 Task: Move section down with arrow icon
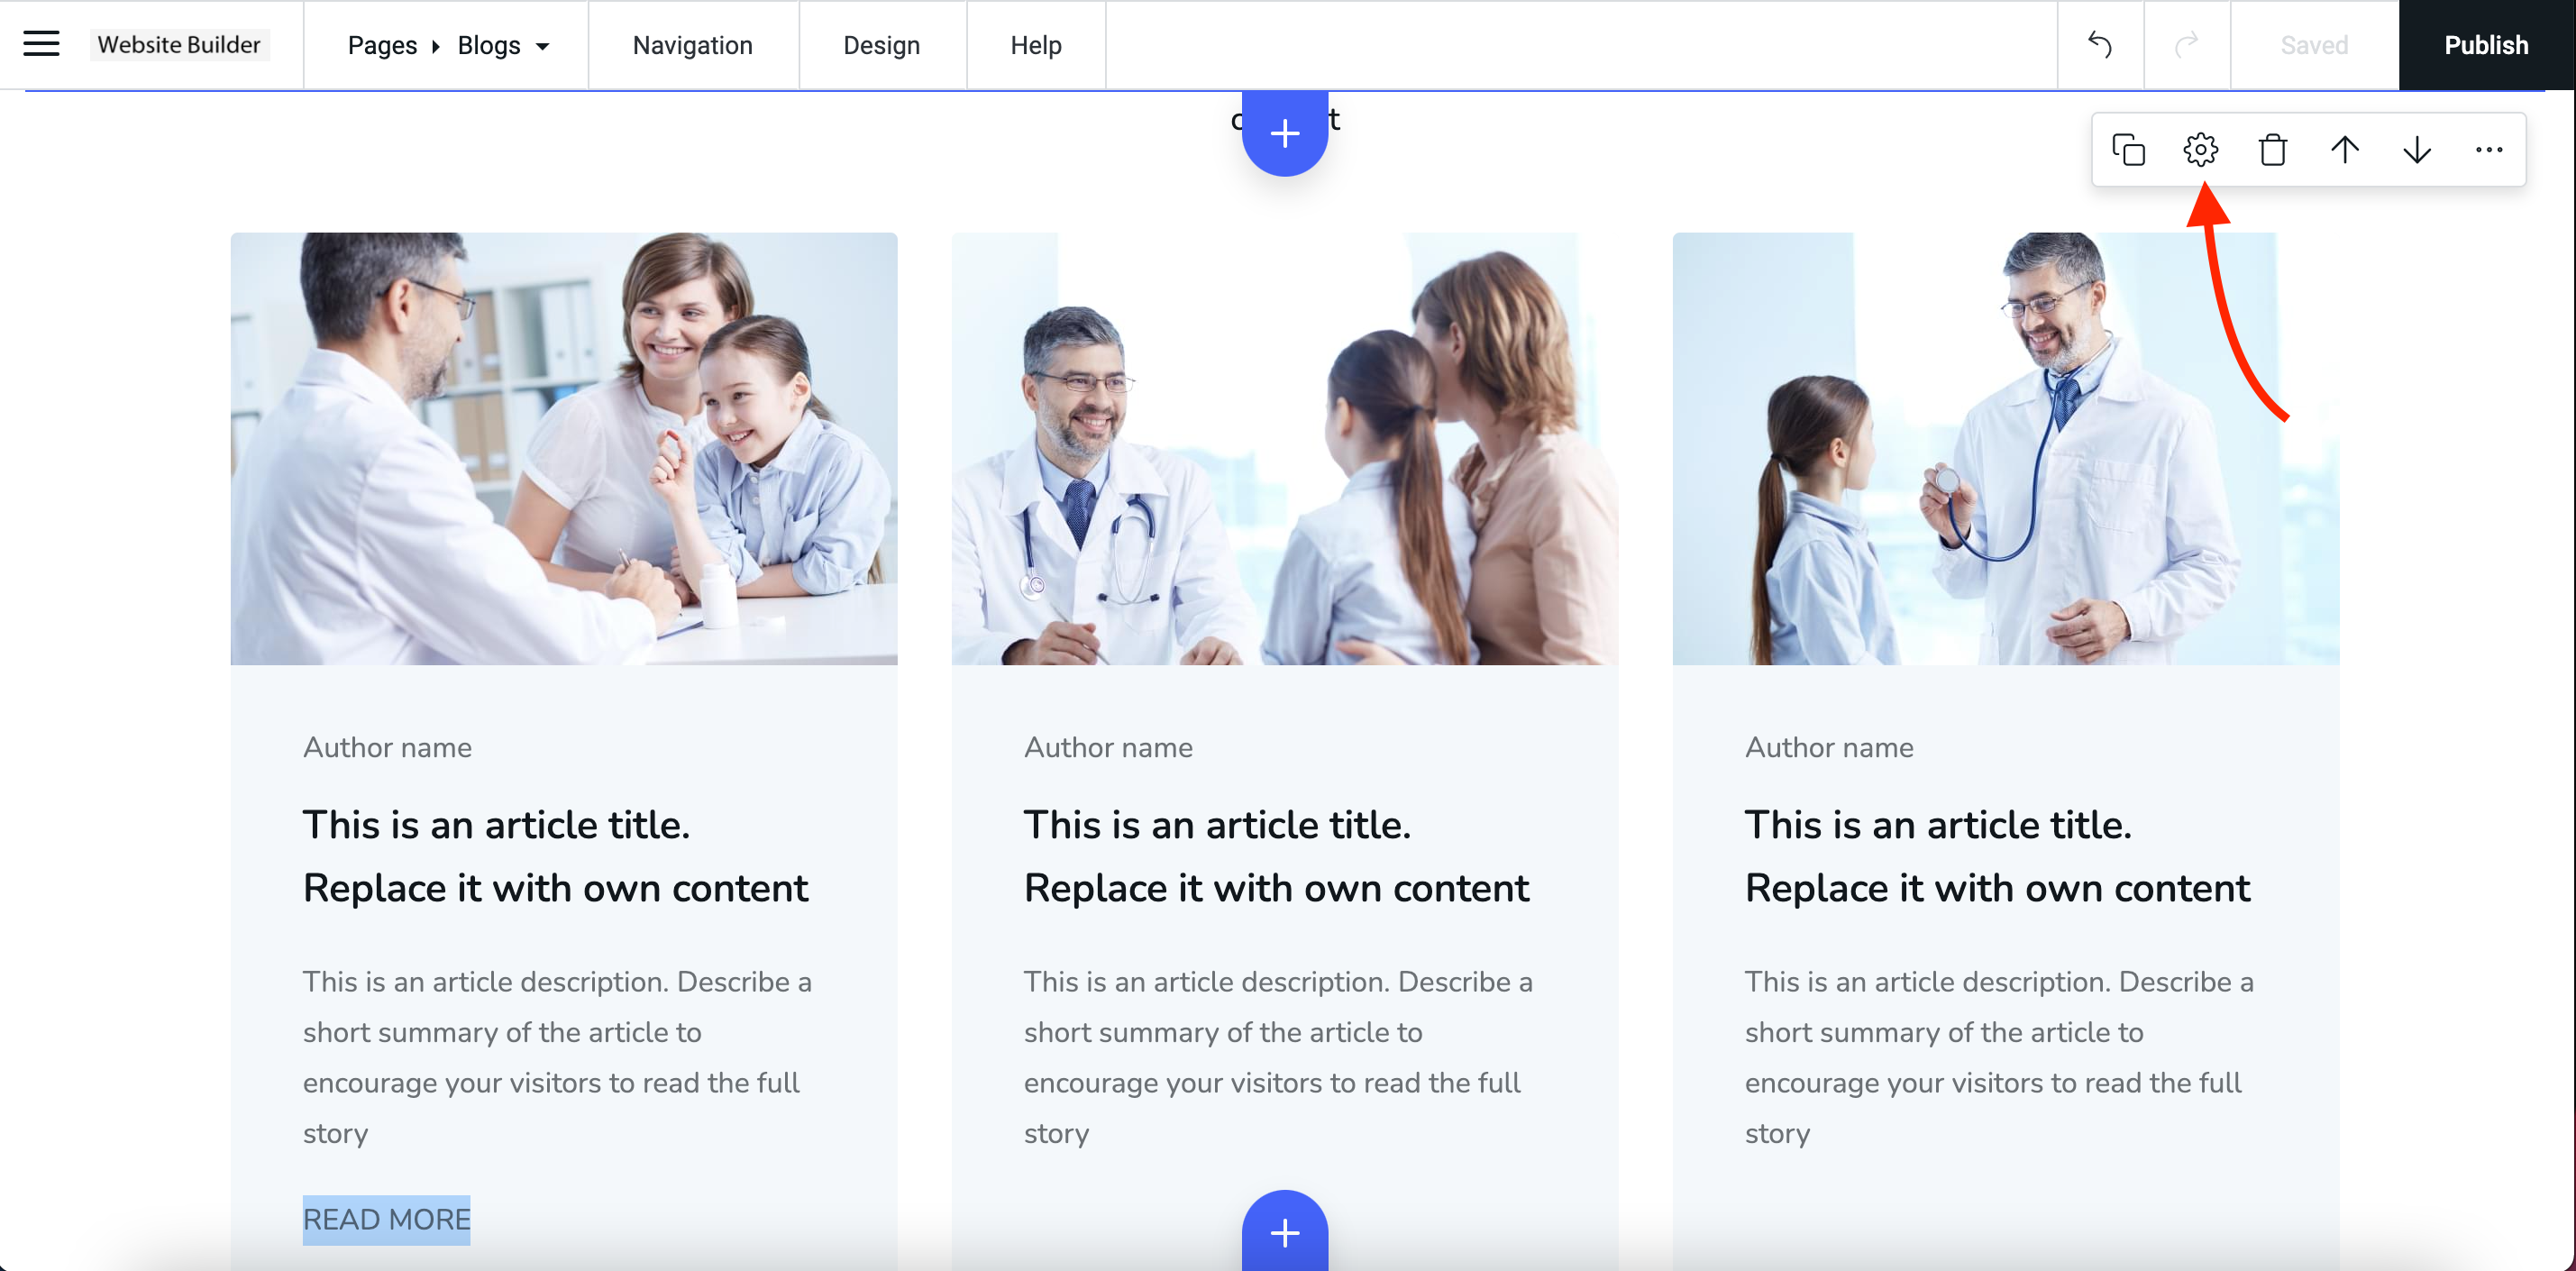pyautogui.click(x=2416, y=150)
